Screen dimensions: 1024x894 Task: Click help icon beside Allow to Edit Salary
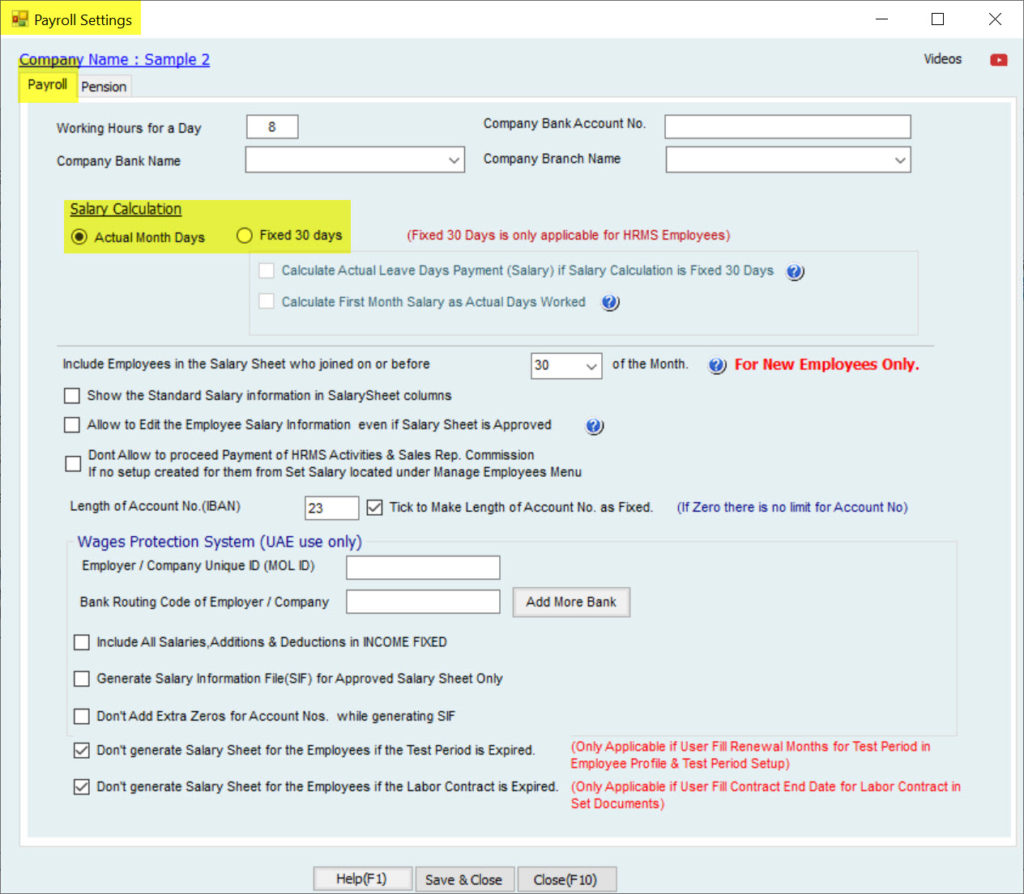(x=594, y=426)
